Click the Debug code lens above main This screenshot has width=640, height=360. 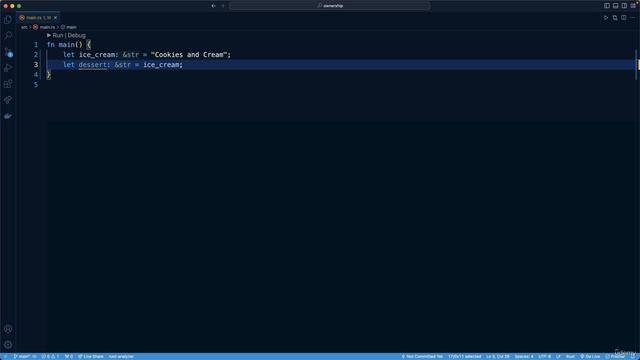pyautogui.click(x=77, y=36)
